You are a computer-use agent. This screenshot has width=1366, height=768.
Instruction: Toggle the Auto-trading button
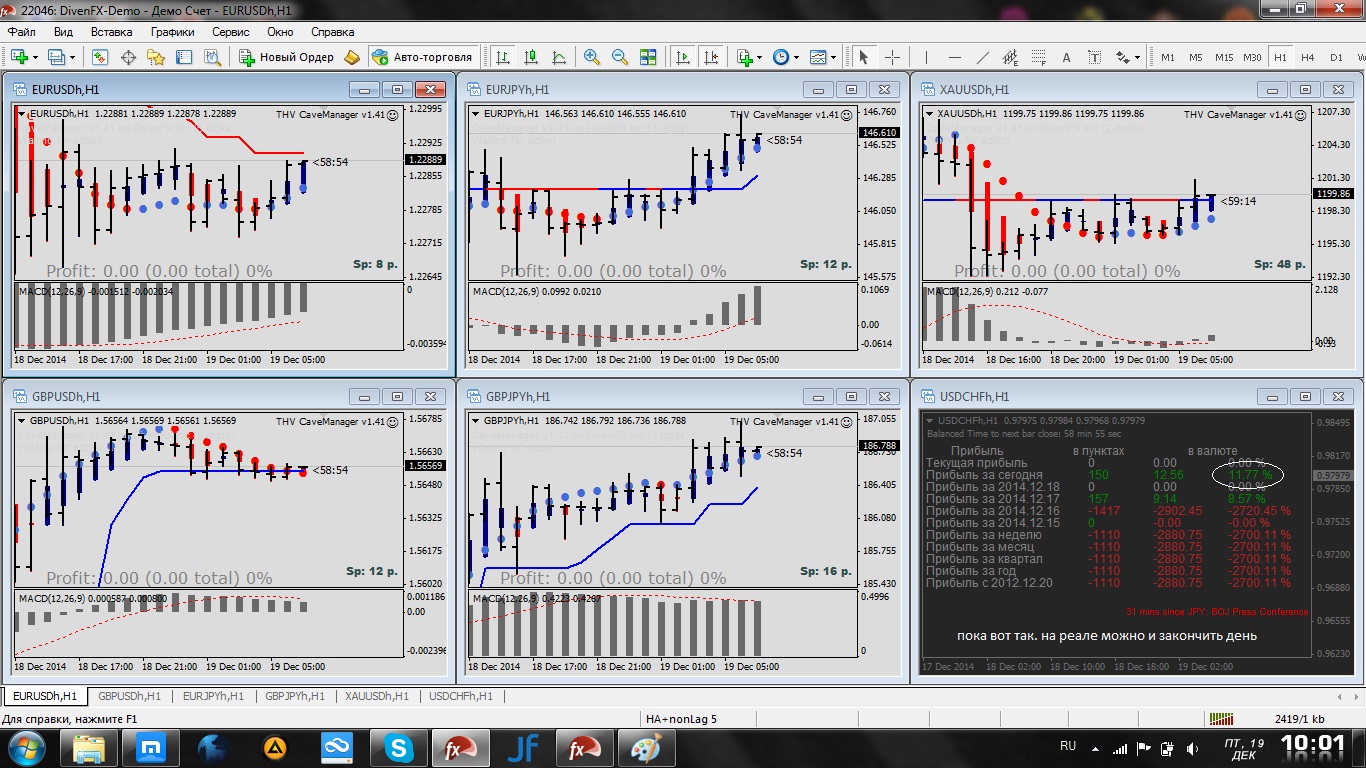coord(422,57)
